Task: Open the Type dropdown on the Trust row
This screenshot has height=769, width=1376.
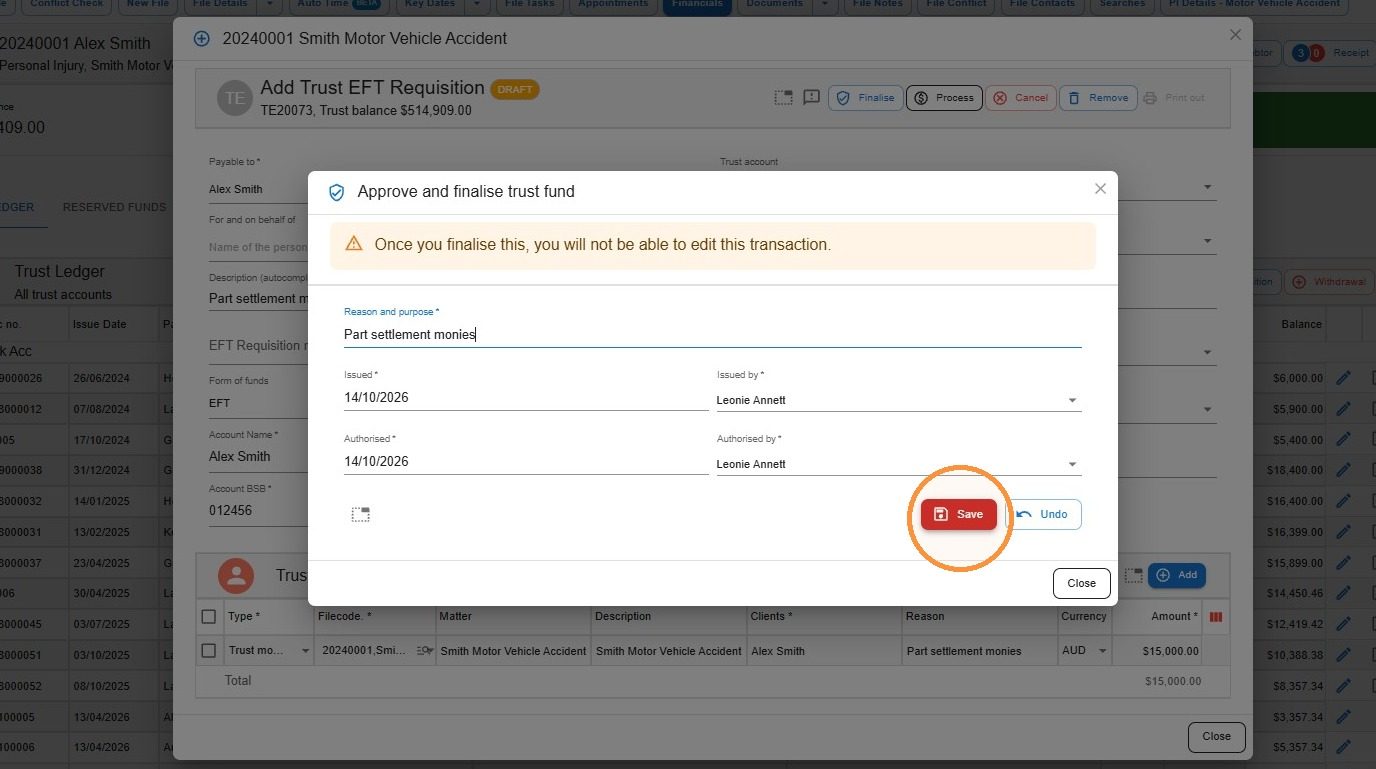Action: pos(306,651)
